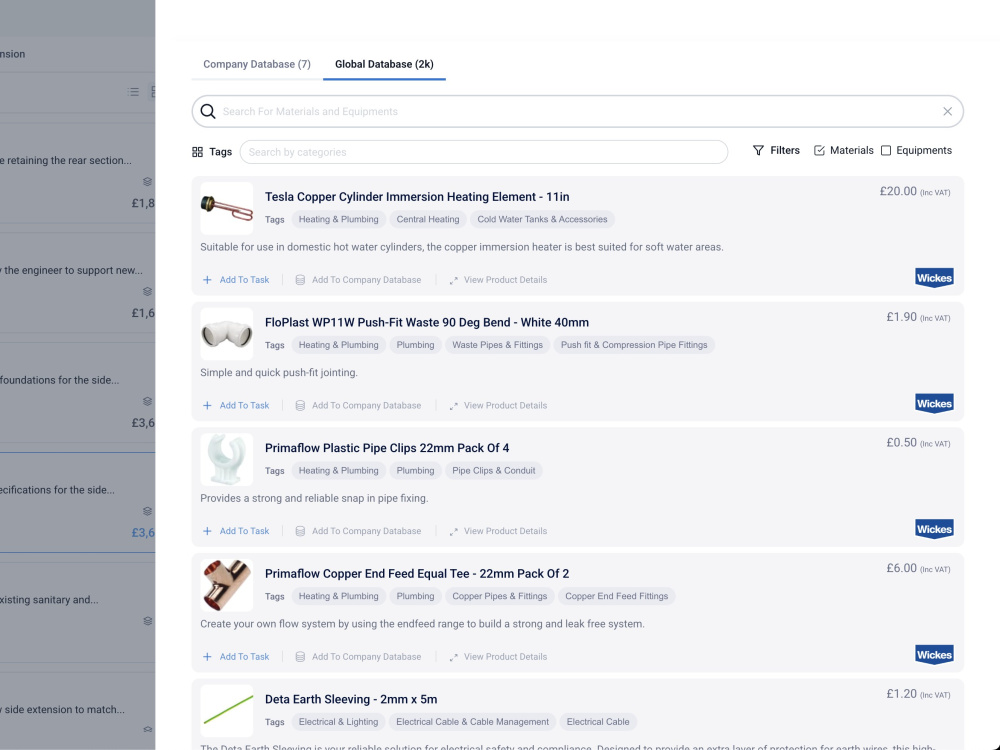Open Tesla Copper Cylinder Immersion Heating Element title
Screen dimensions: 1000x750
pos(417,197)
